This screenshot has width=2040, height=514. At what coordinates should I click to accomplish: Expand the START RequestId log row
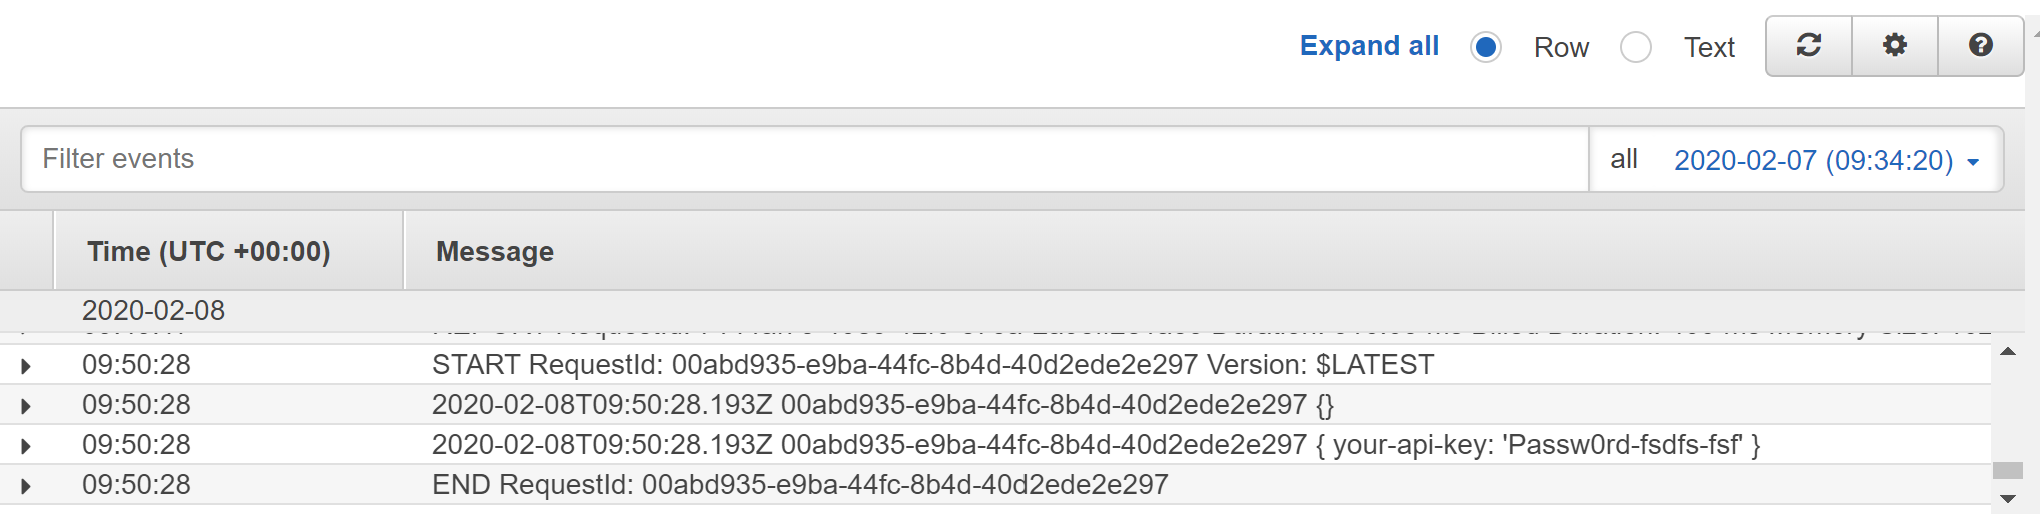(x=26, y=366)
